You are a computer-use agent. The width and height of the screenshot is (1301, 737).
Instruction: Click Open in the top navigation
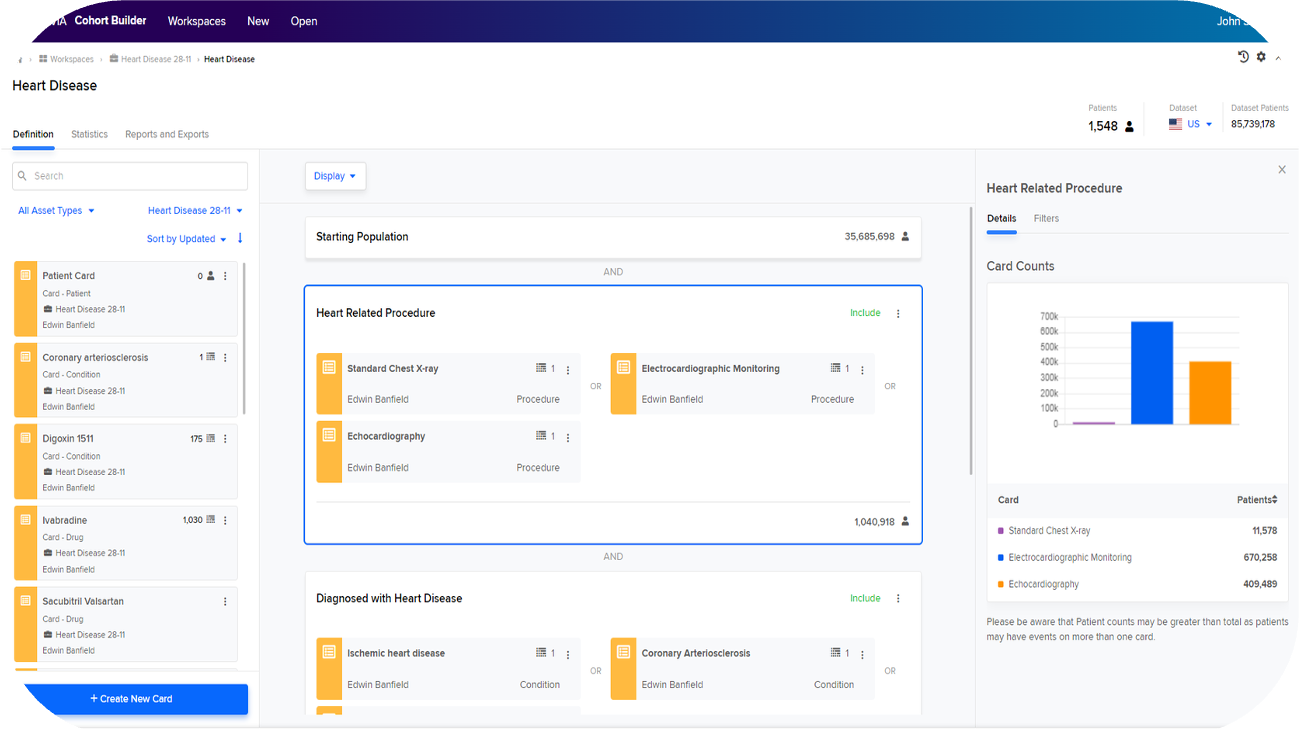304,21
